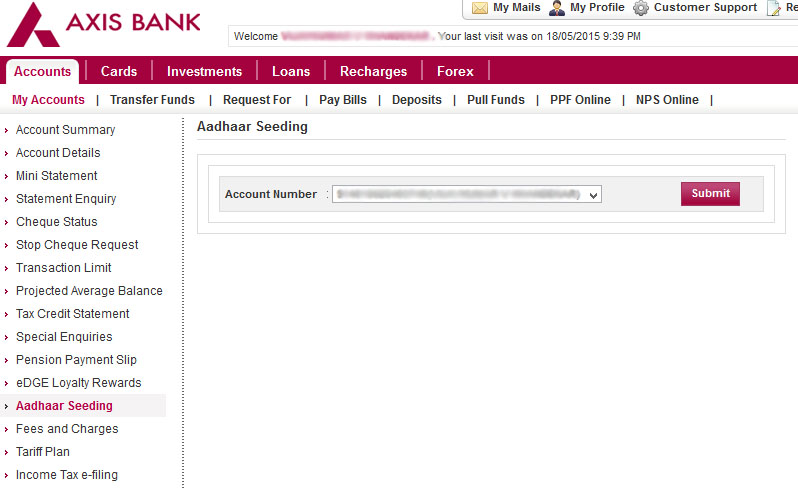
Task: Click the Aadhaar Seeding page heading
Action: 252,127
